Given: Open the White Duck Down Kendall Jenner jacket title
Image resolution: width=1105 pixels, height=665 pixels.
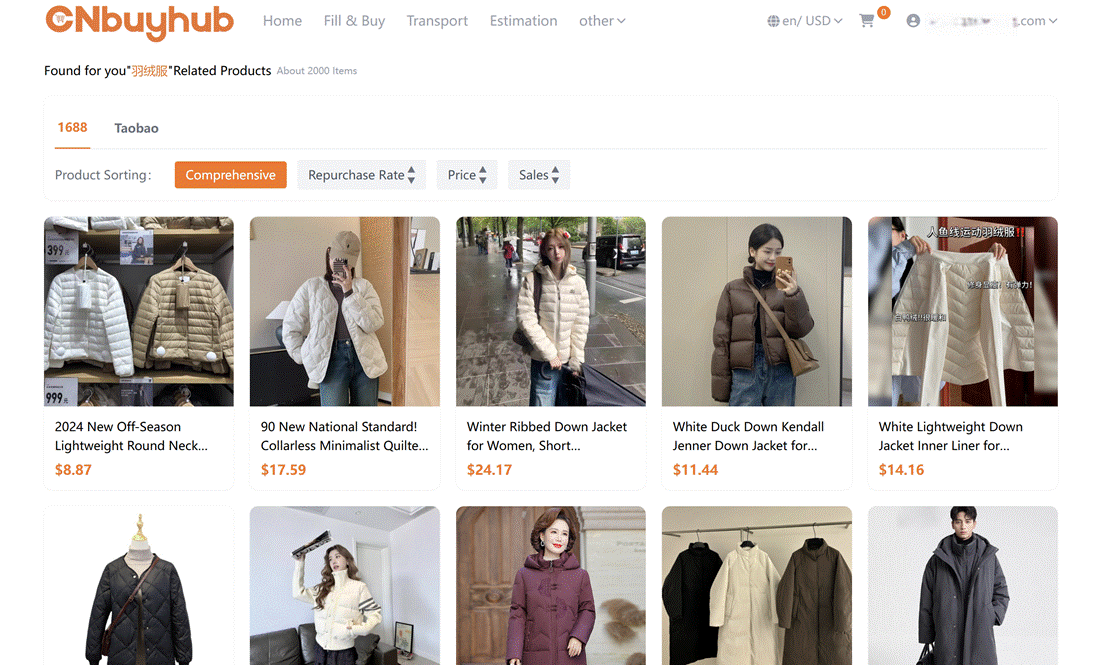Looking at the screenshot, I should pos(748,436).
